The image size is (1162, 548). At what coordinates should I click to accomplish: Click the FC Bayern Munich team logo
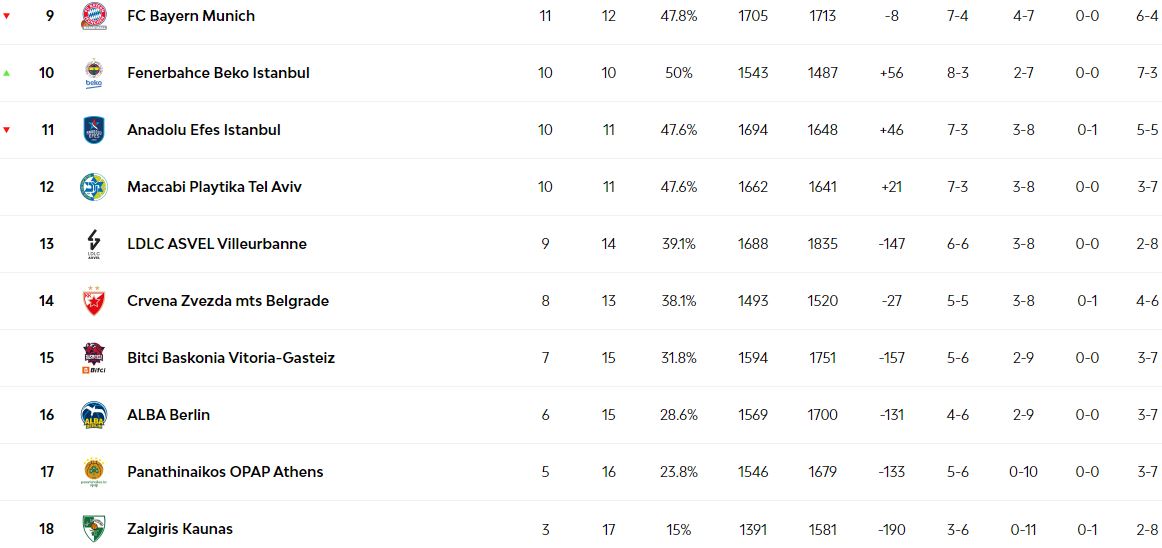point(94,16)
